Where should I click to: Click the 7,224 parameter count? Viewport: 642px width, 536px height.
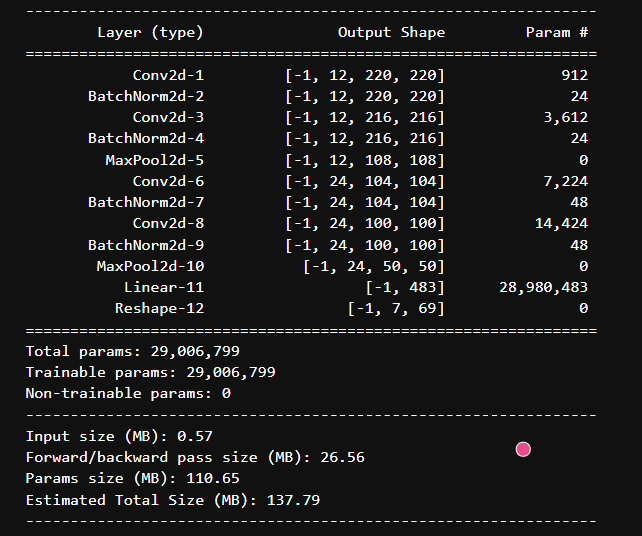566,181
